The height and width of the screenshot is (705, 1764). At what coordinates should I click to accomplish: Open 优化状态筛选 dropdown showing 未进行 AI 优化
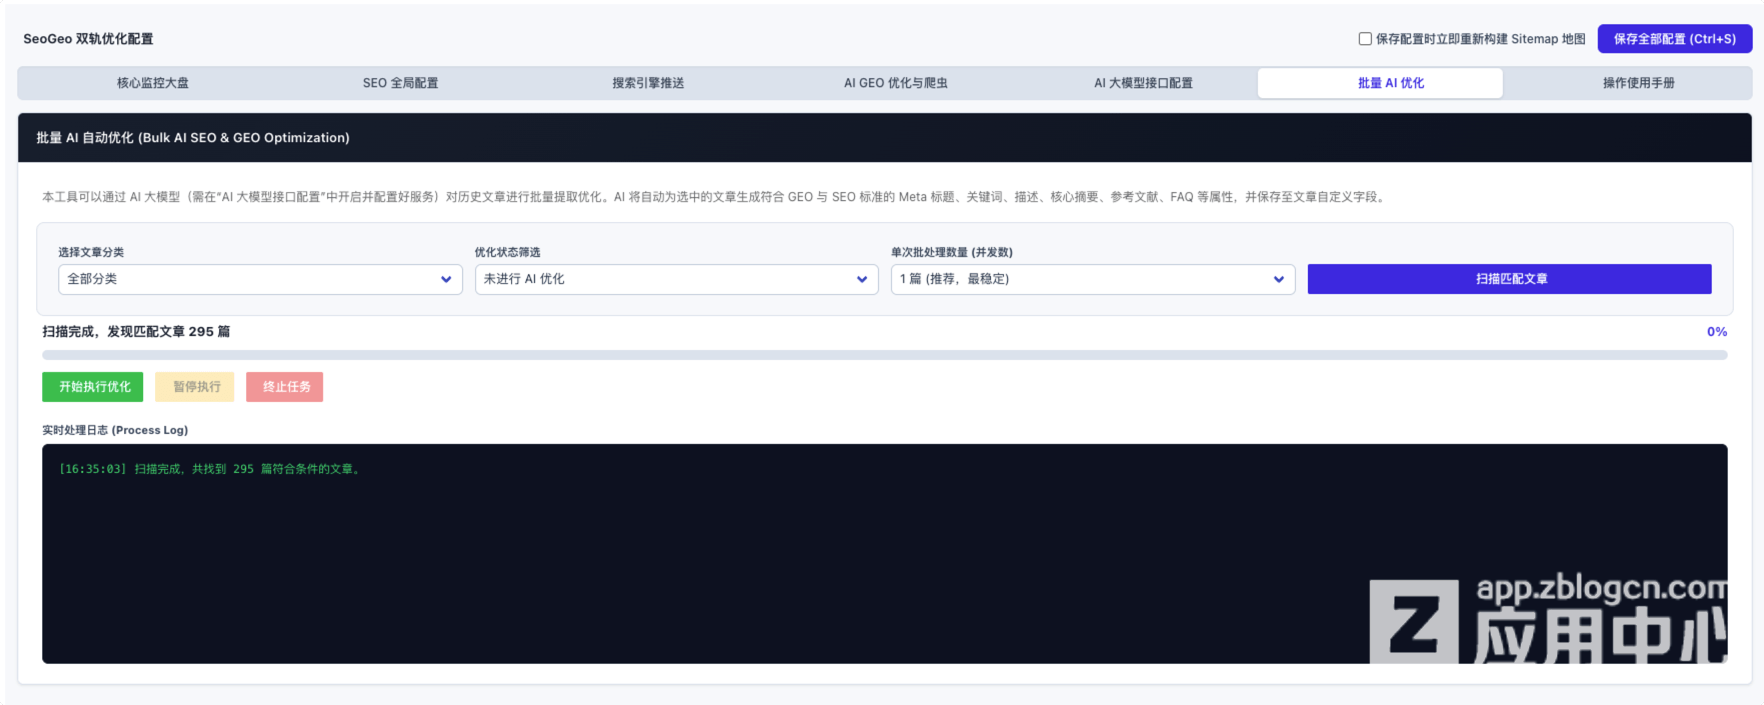(676, 279)
